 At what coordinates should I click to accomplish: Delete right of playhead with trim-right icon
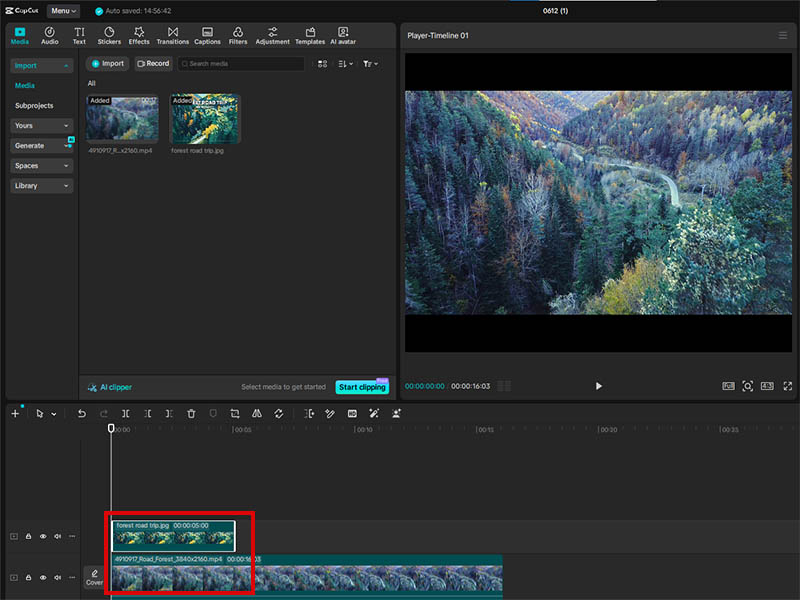[x=169, y=414]
